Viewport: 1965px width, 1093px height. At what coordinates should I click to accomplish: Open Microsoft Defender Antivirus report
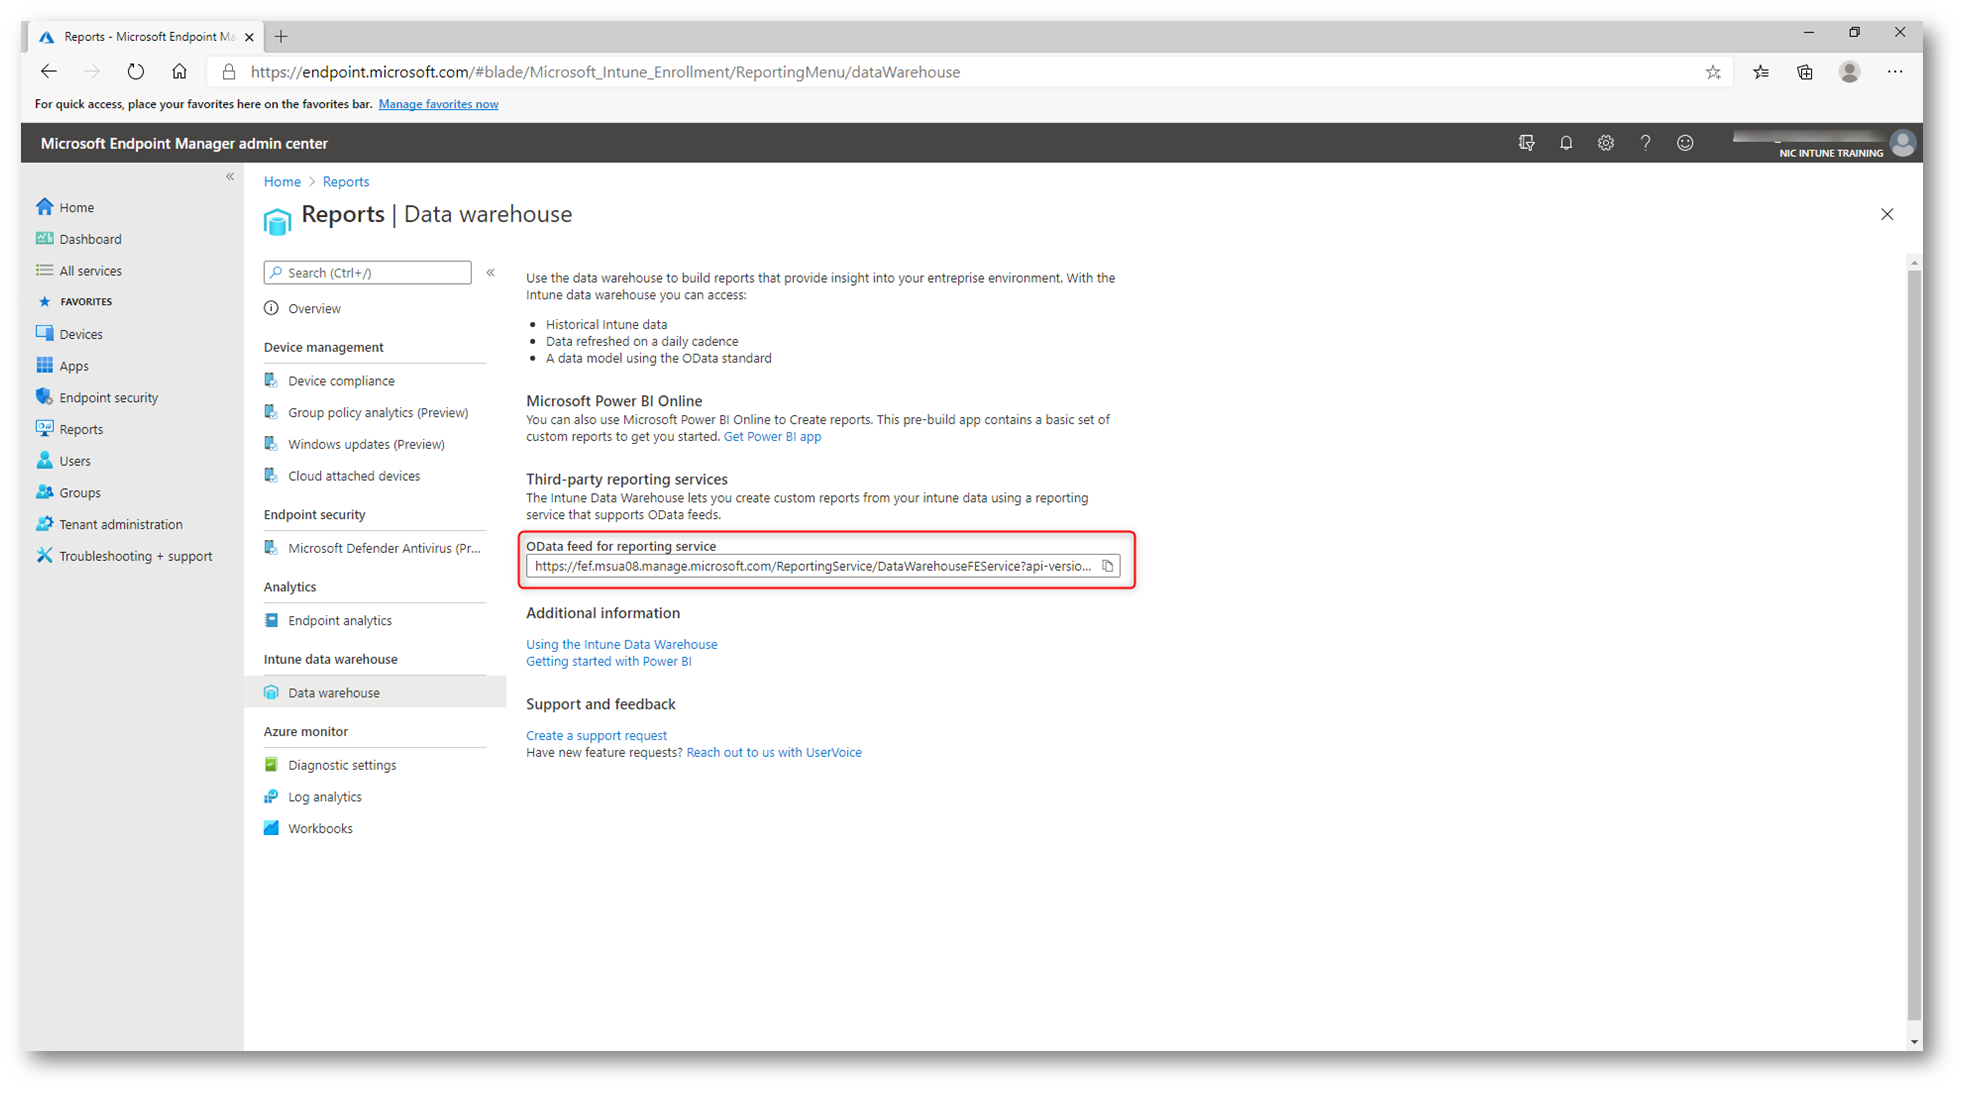(x=384, y=549)
